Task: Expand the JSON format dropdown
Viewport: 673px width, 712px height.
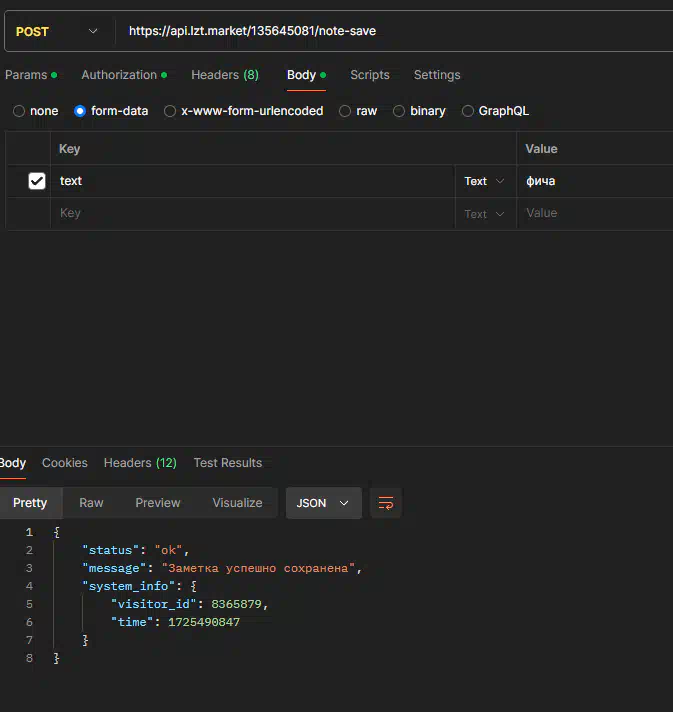Action: tap(323, 503)
